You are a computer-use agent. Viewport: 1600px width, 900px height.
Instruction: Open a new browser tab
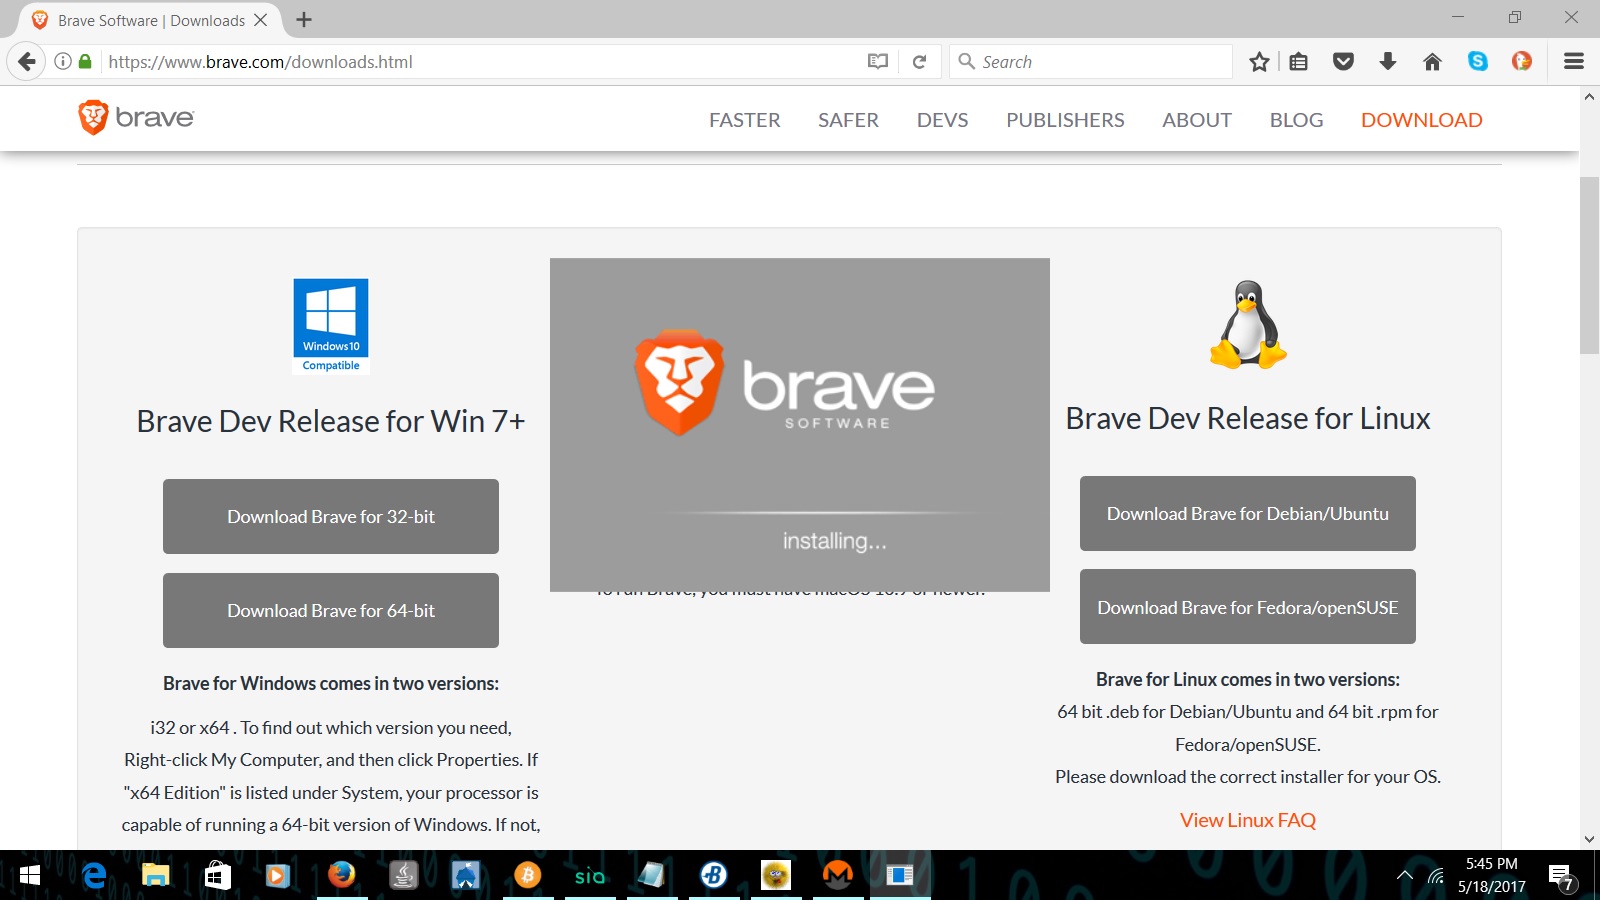click(x=304, y=20)
